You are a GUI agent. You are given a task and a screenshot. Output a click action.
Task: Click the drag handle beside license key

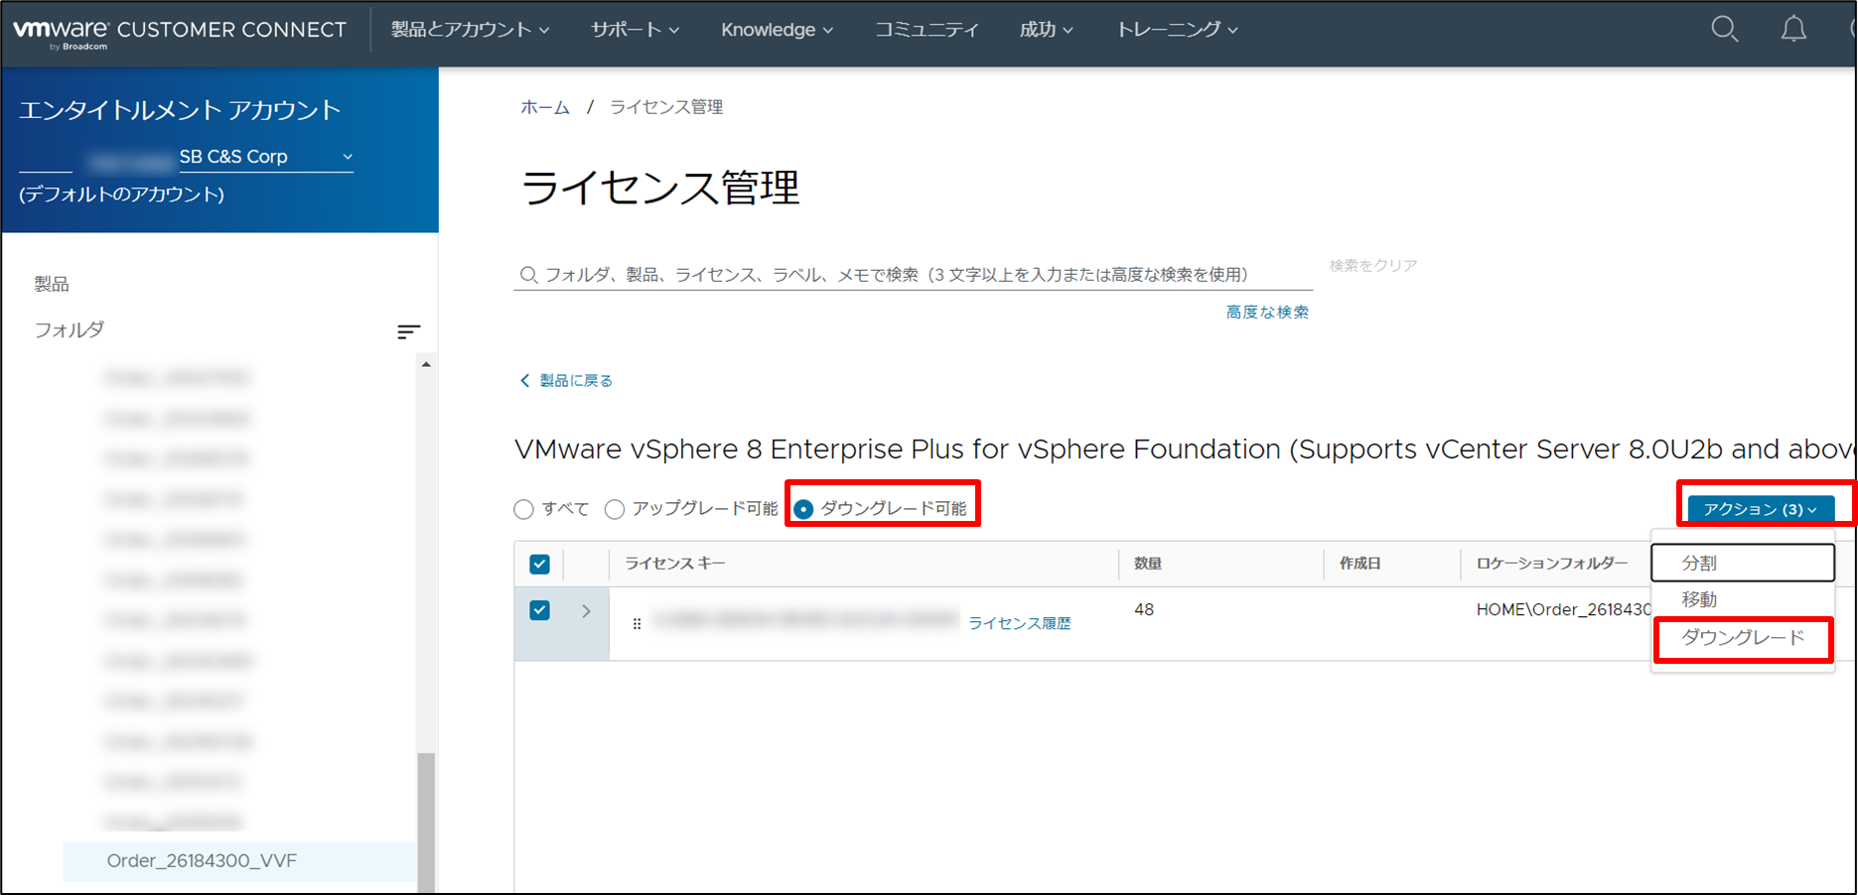(637, 623)
